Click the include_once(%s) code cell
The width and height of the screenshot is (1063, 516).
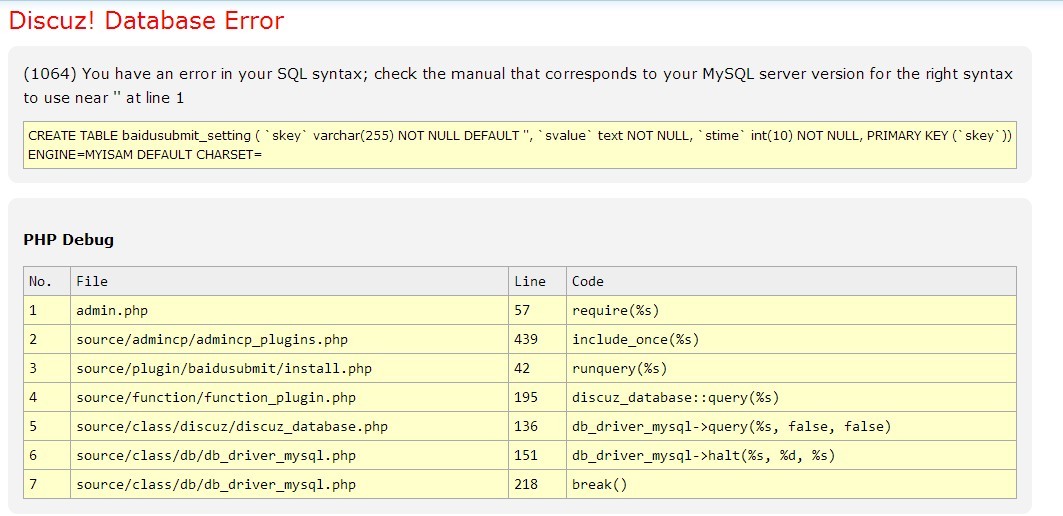(x=636, y=339)
